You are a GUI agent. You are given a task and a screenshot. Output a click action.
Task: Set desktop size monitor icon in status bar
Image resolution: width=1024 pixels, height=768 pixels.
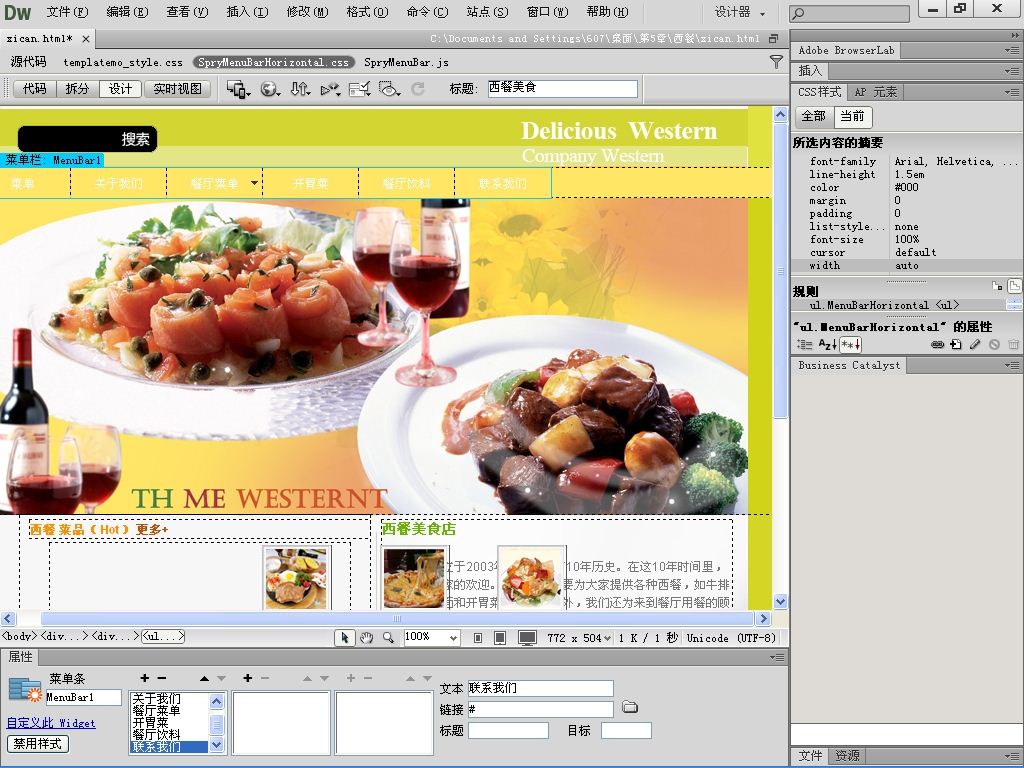527,638
